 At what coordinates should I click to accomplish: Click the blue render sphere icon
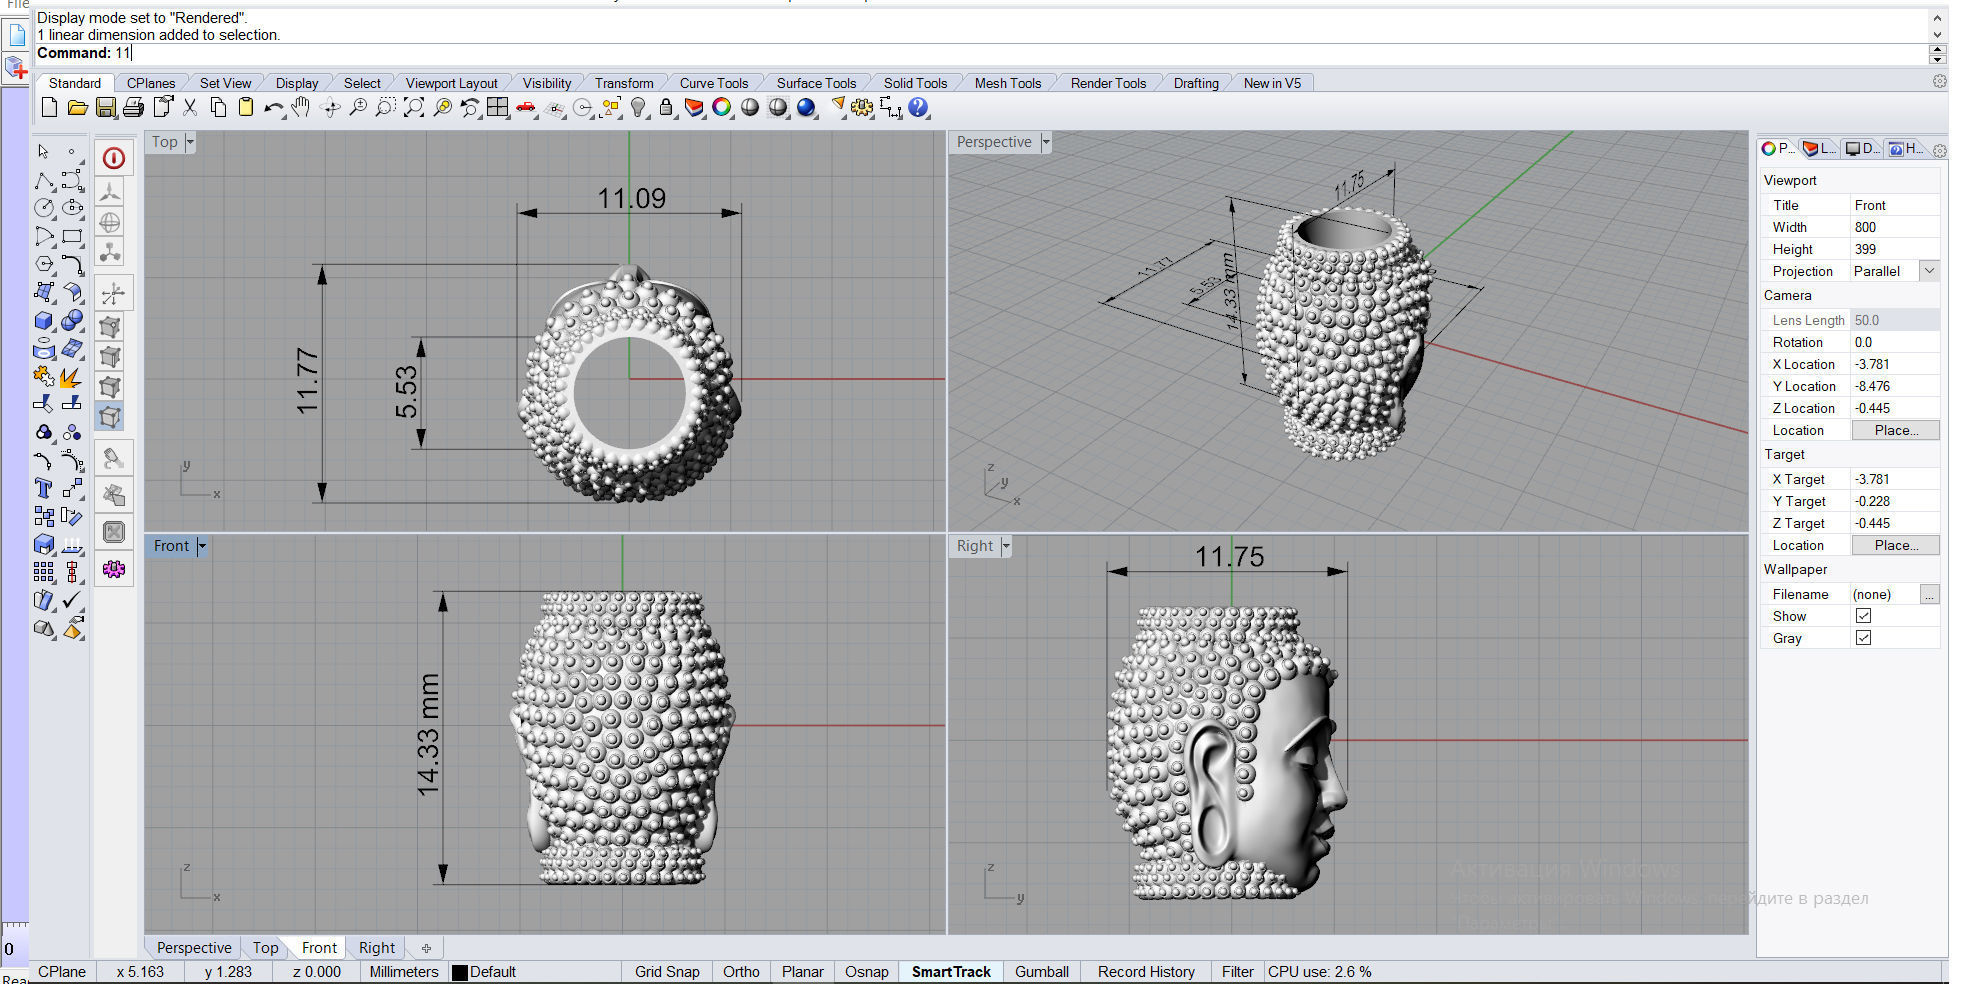coord(806,107)
